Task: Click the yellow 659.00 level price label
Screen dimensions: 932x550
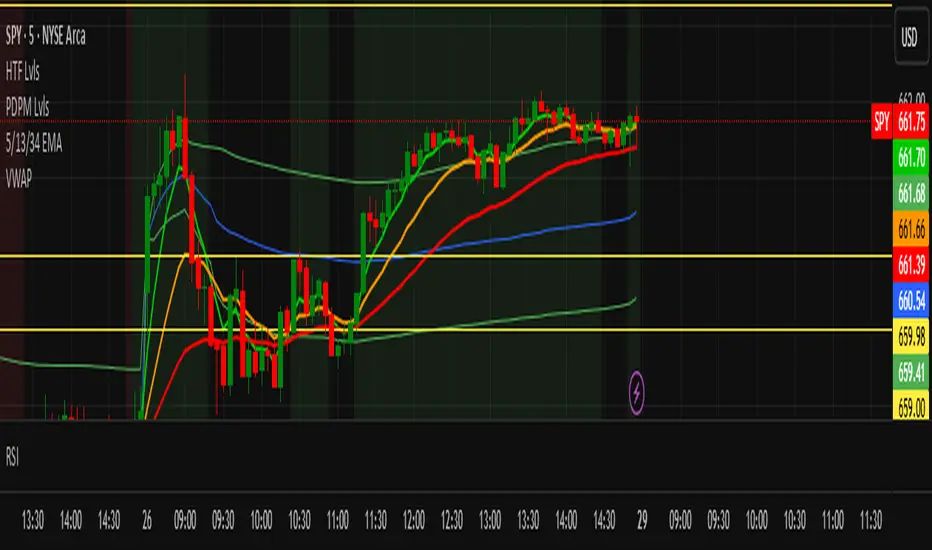Action: (911, 406)
